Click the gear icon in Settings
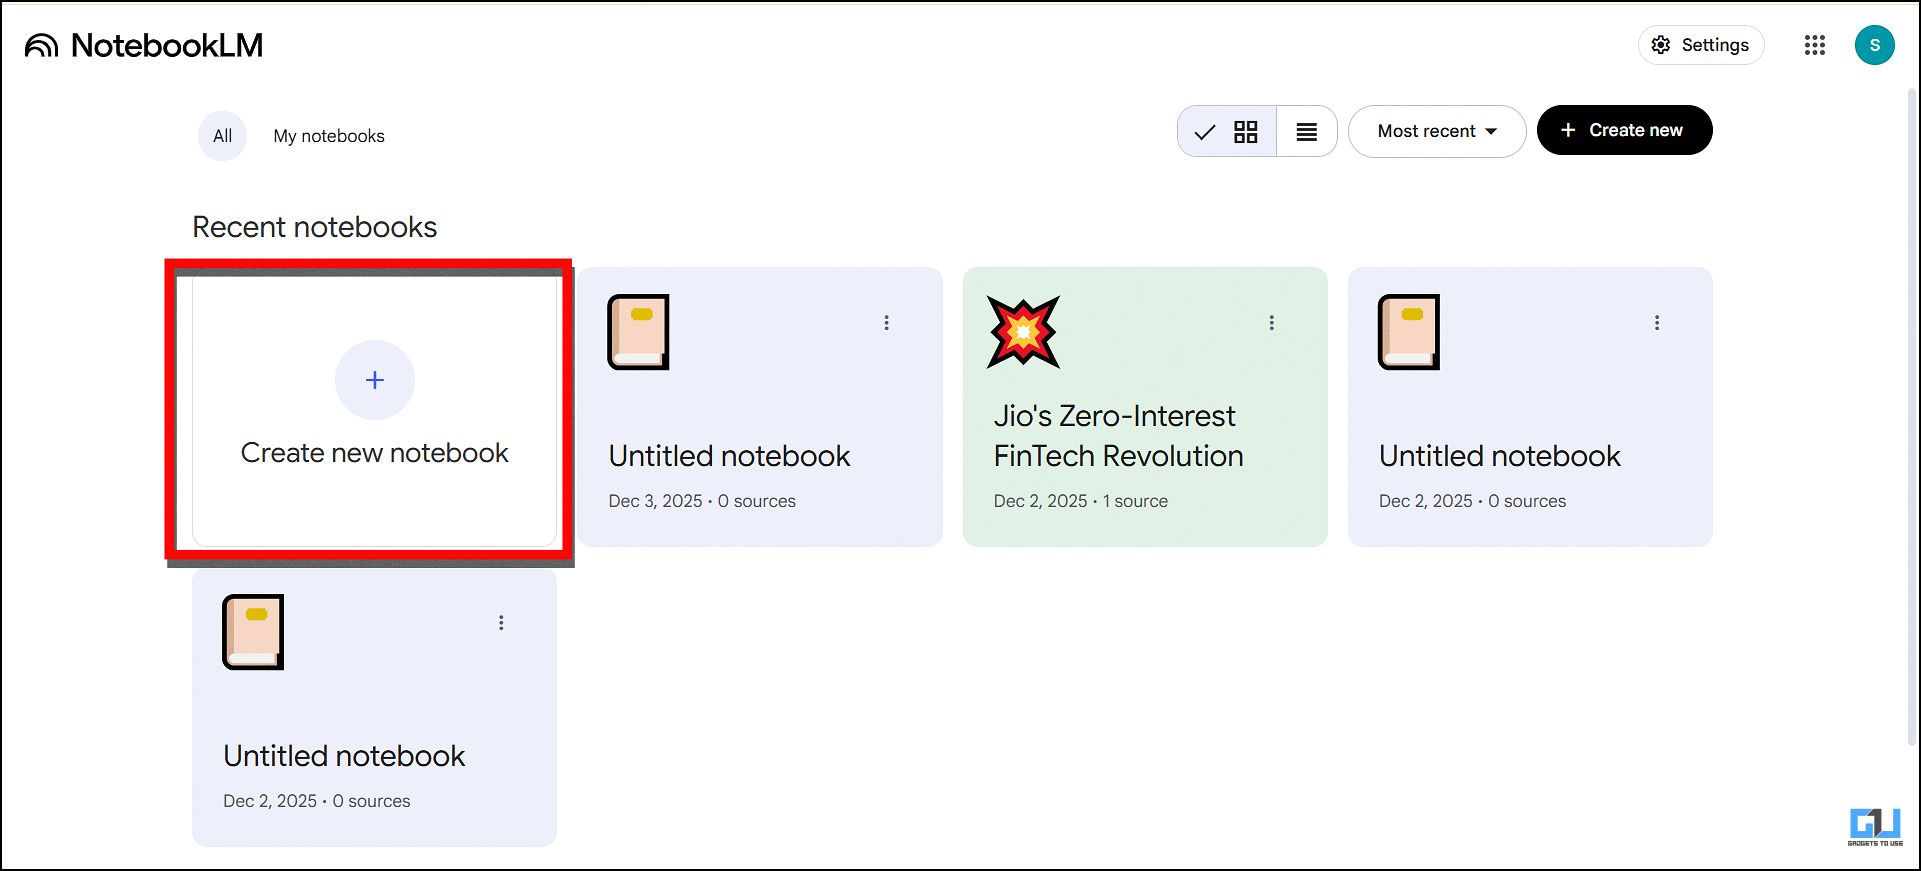 (1661, 45)
